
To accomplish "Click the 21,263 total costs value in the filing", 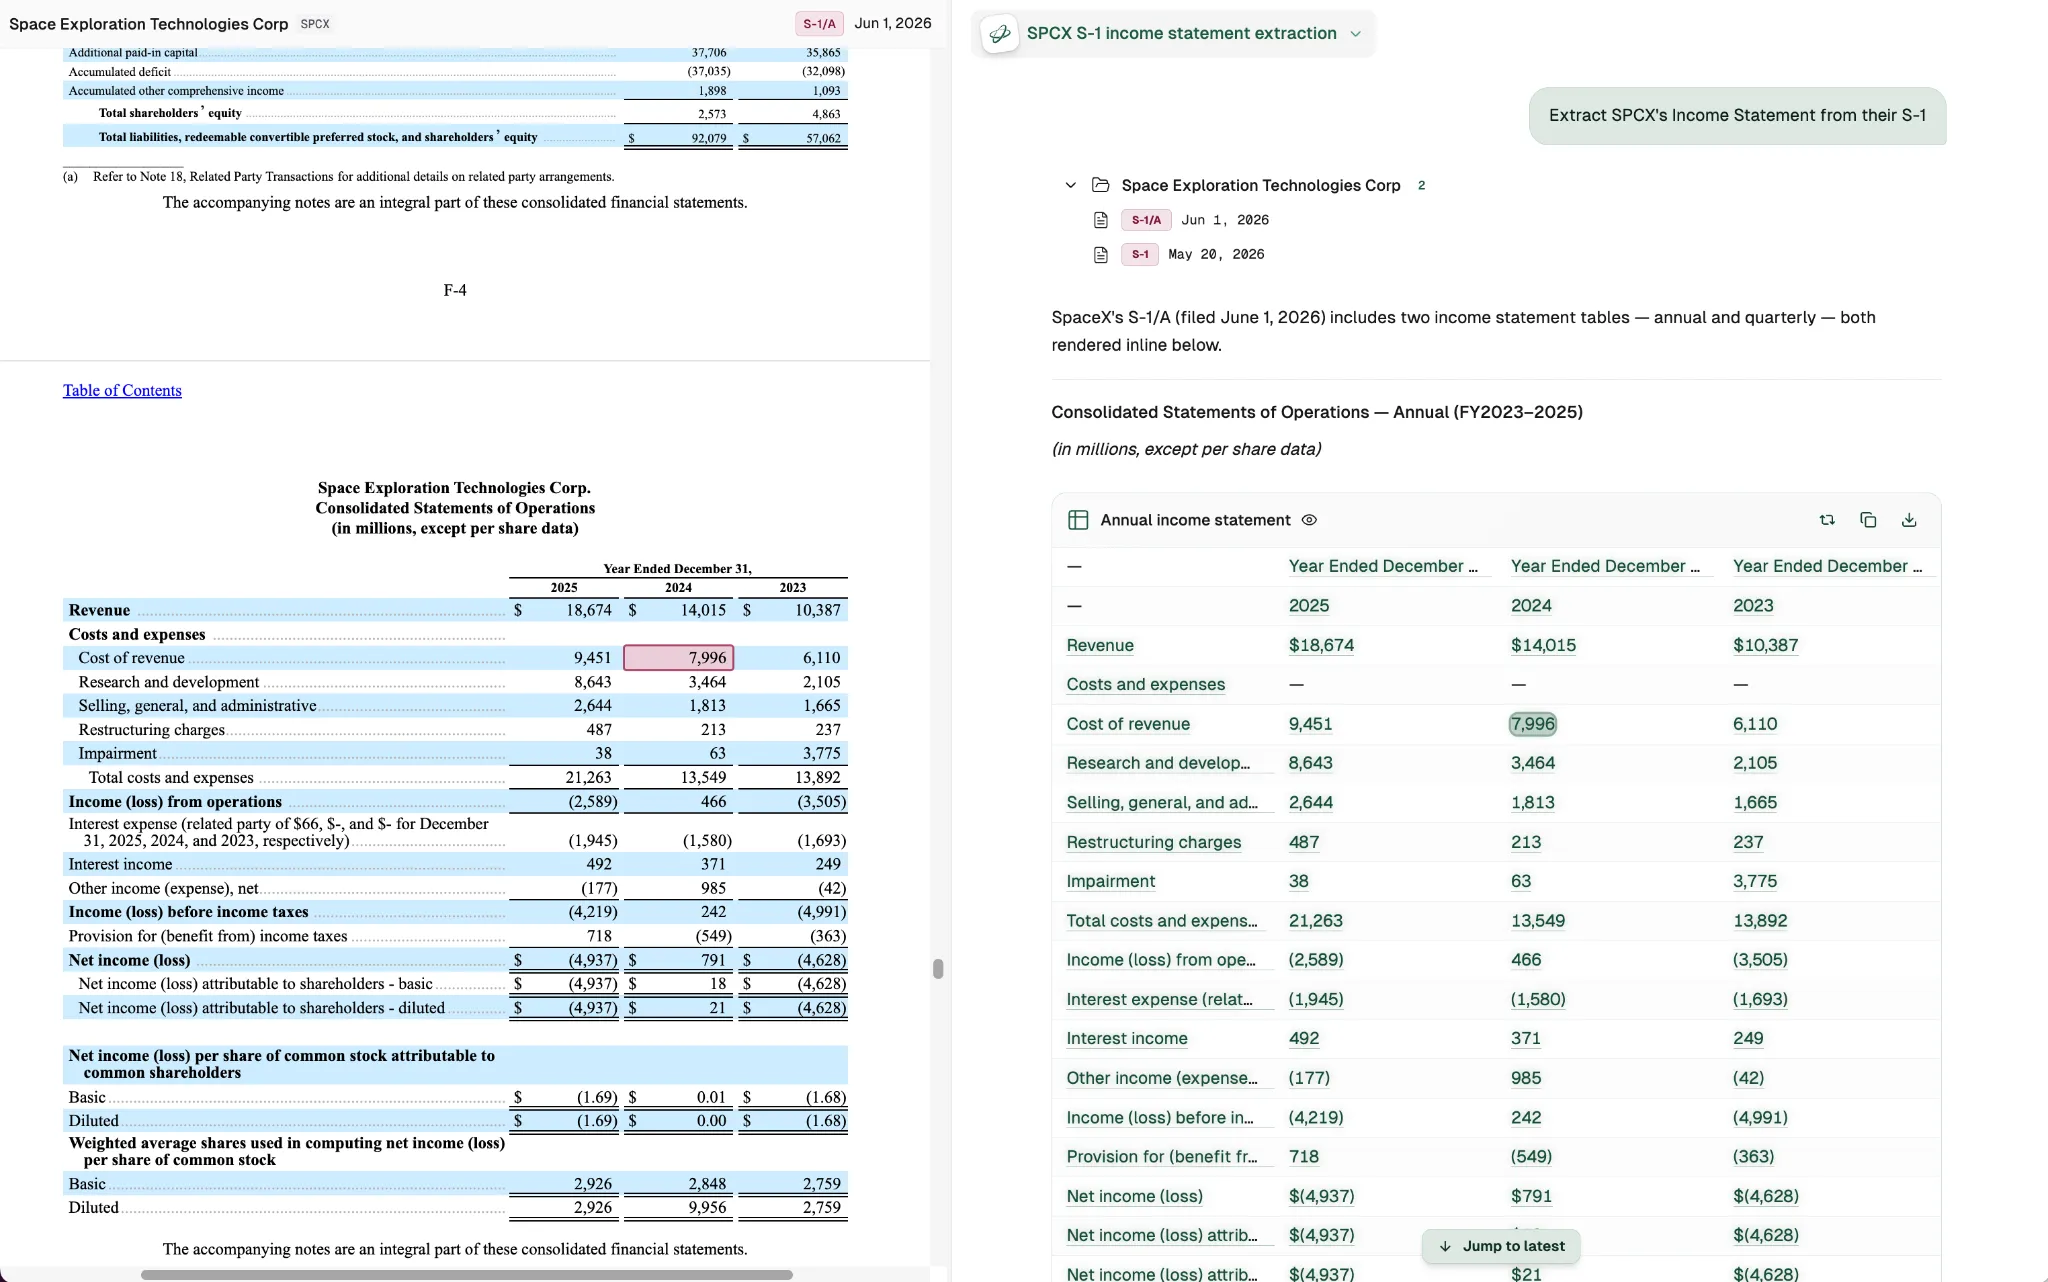I will pos(588,777).
